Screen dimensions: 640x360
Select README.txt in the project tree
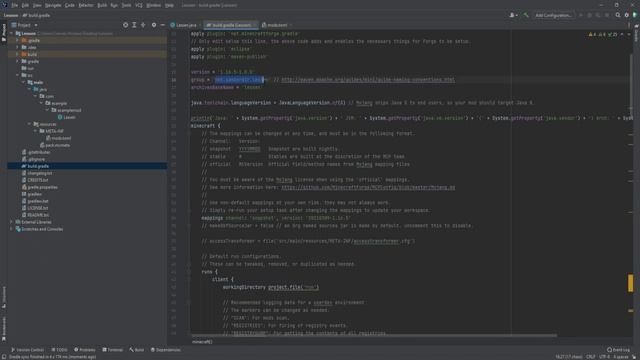(36, 215)
